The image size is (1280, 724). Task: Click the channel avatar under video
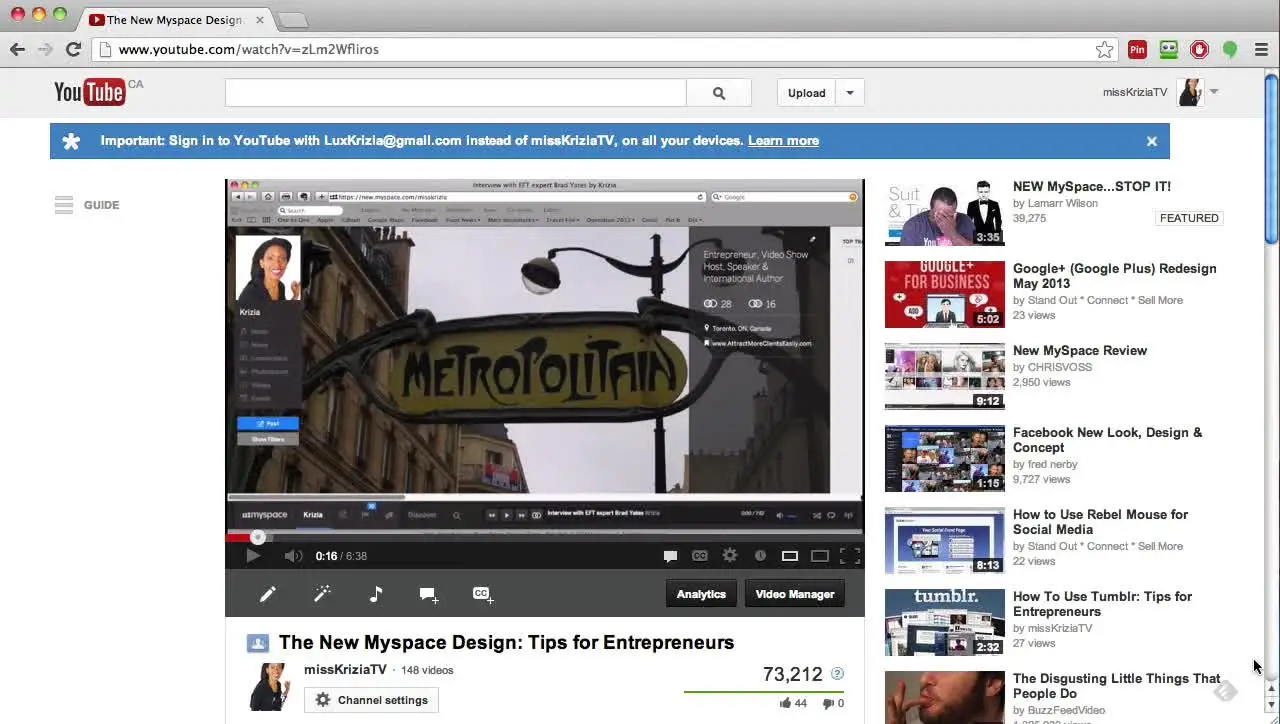tap(269, 687)
